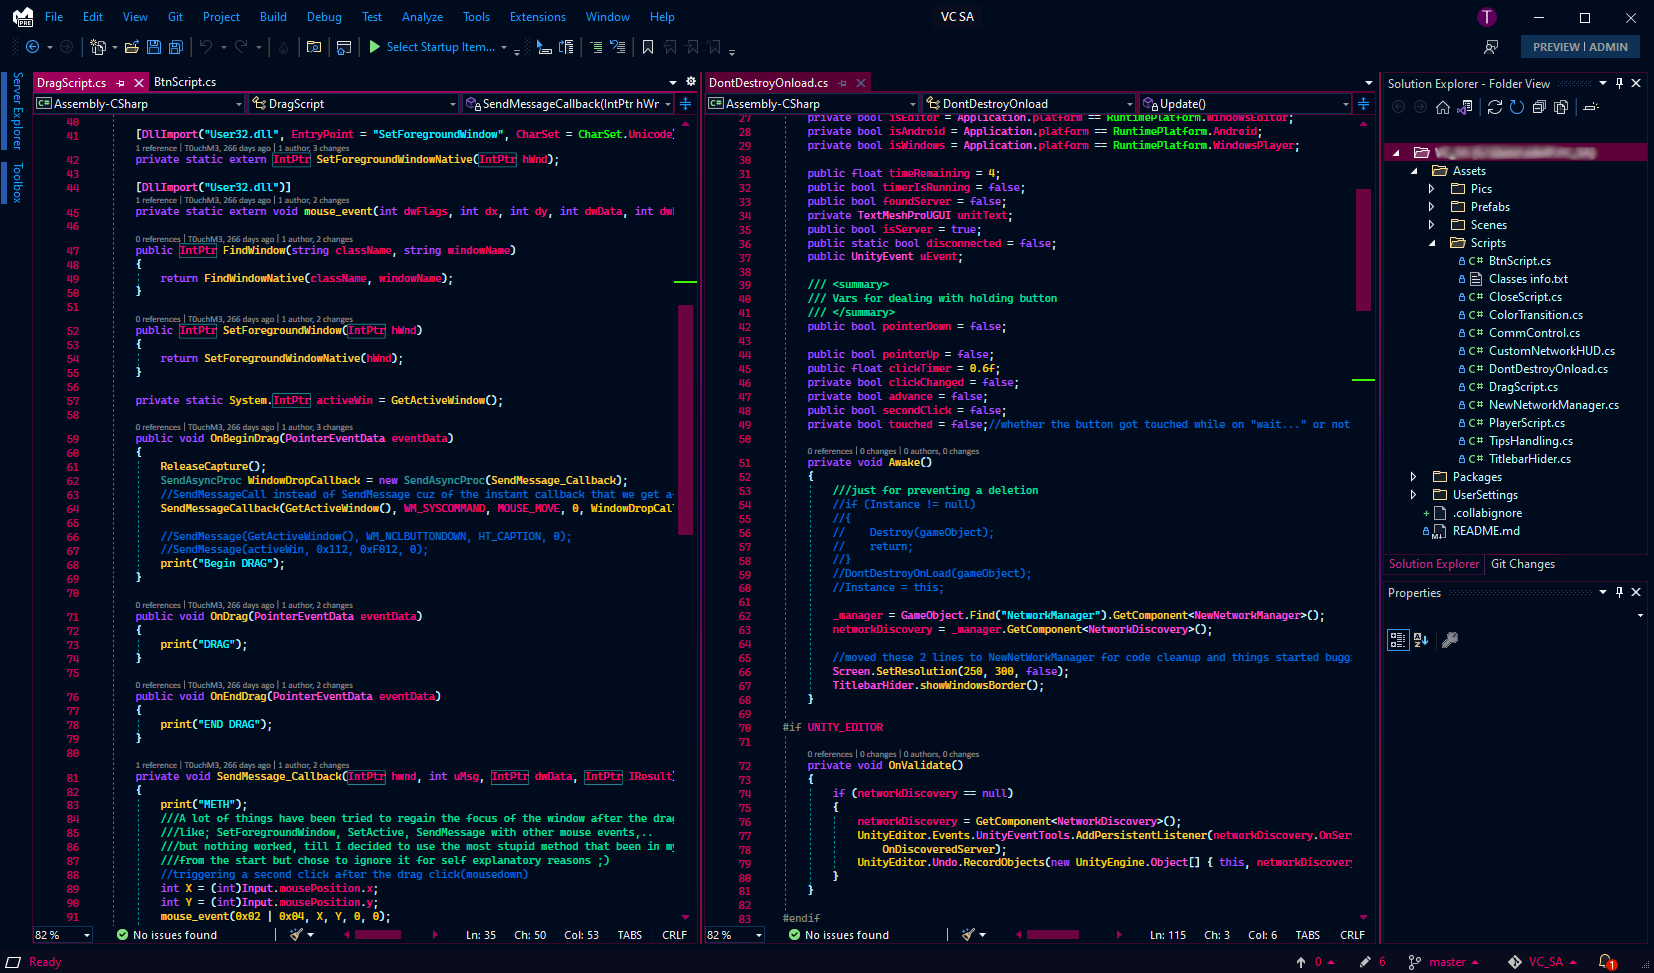Pin the Solution Explorer panel
This screenshot has width=1654, height=973.
point(1619,83)
